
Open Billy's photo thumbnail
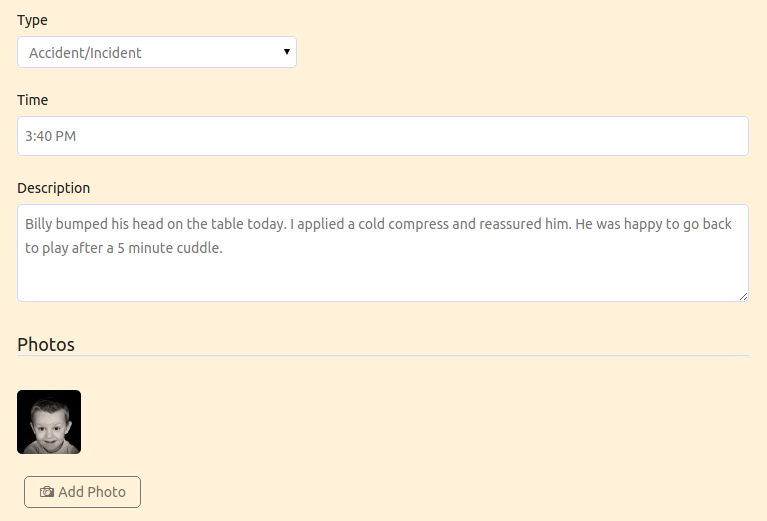pyautogui.click(x=49, y=422)
